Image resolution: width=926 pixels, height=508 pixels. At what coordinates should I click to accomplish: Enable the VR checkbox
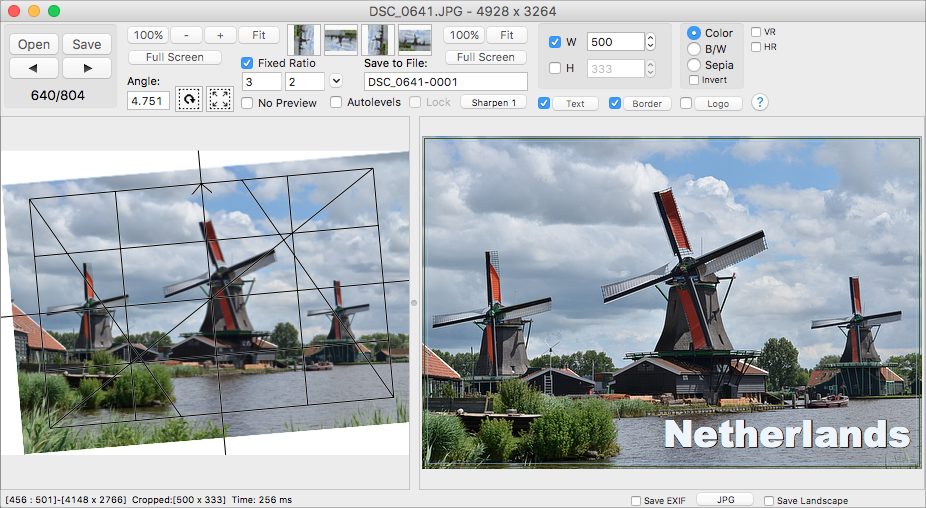click(x=756, y=32)
